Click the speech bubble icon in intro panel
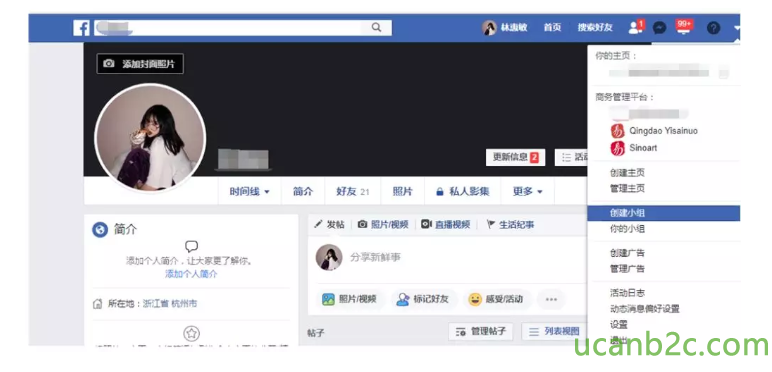The image size is (772, 372). 191,246
